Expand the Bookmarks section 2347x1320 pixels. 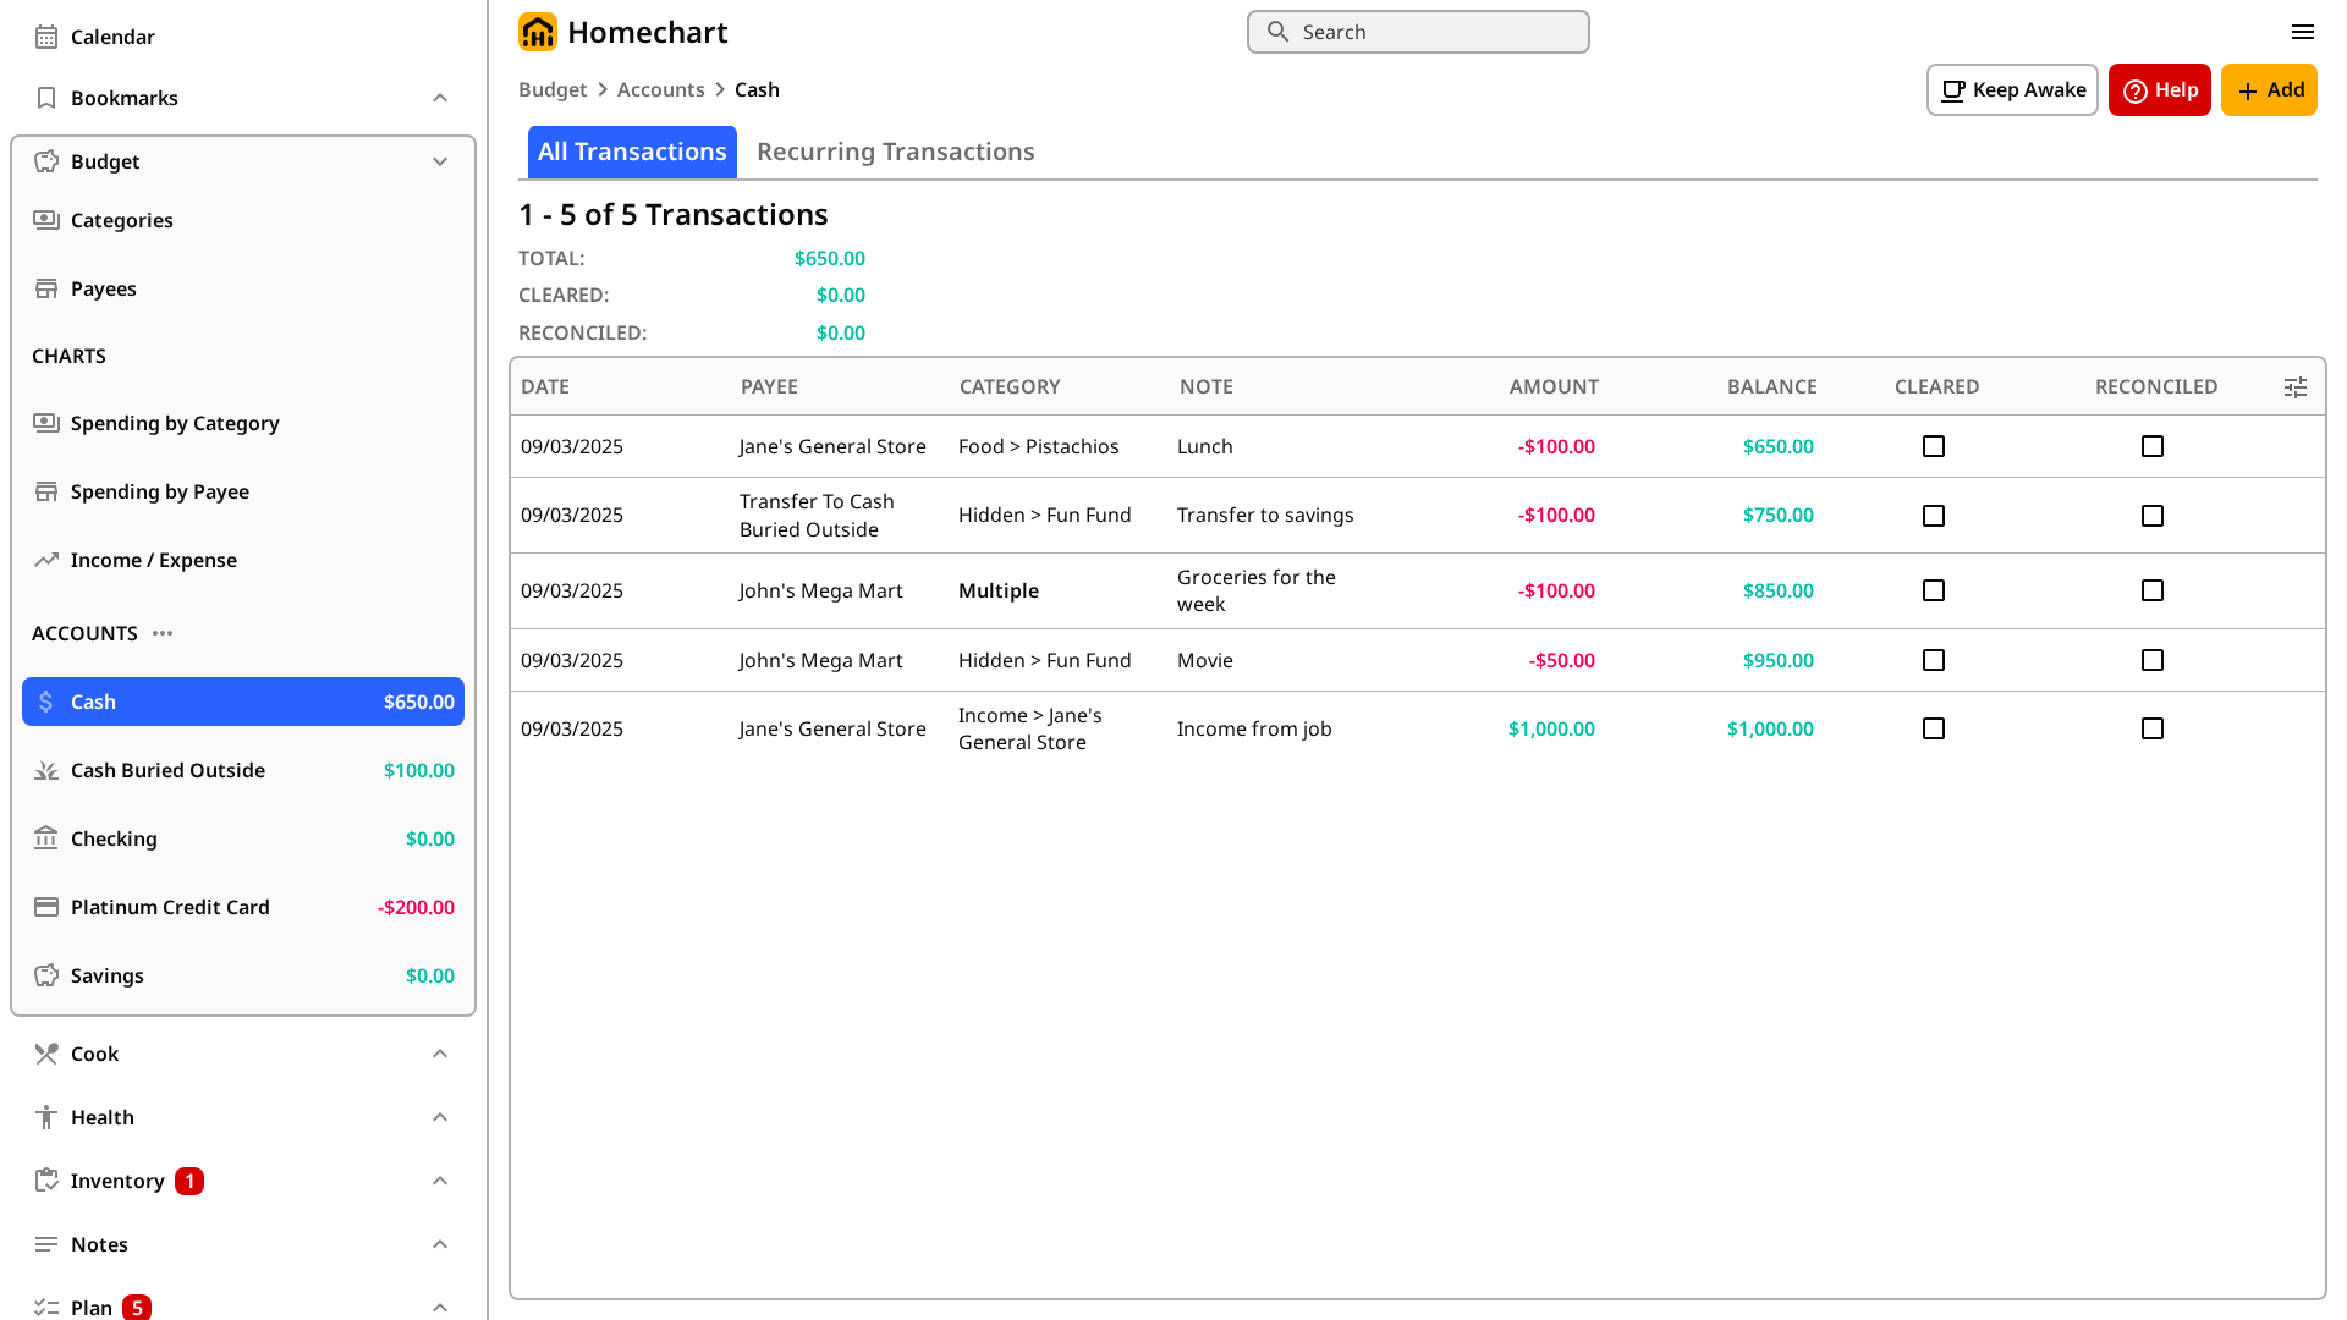click(440, 98)
